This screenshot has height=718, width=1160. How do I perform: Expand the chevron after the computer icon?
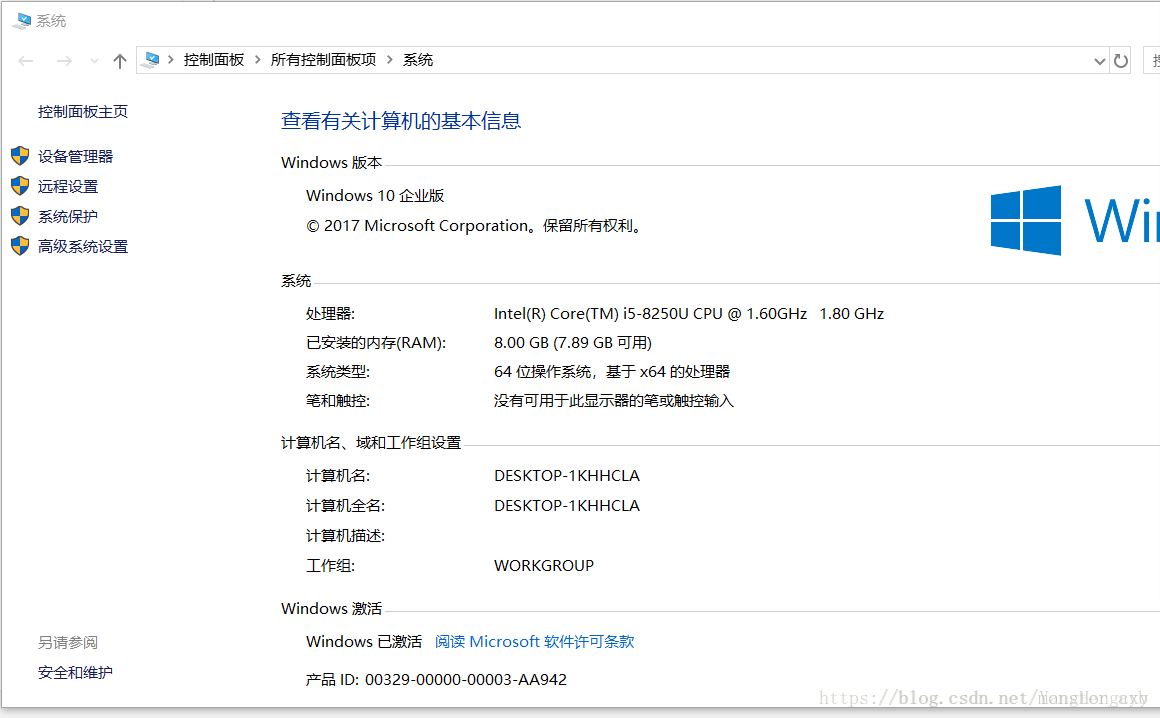pyautogui.click(x=171, y=60)
